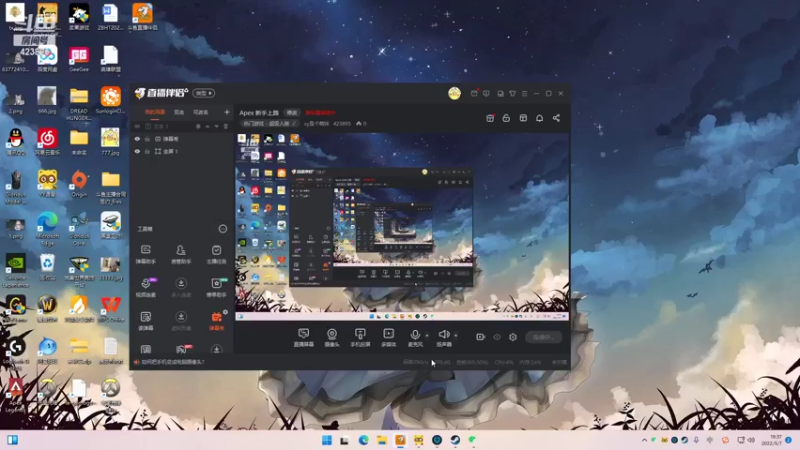Share the stream via share icon

coord(556,118)
